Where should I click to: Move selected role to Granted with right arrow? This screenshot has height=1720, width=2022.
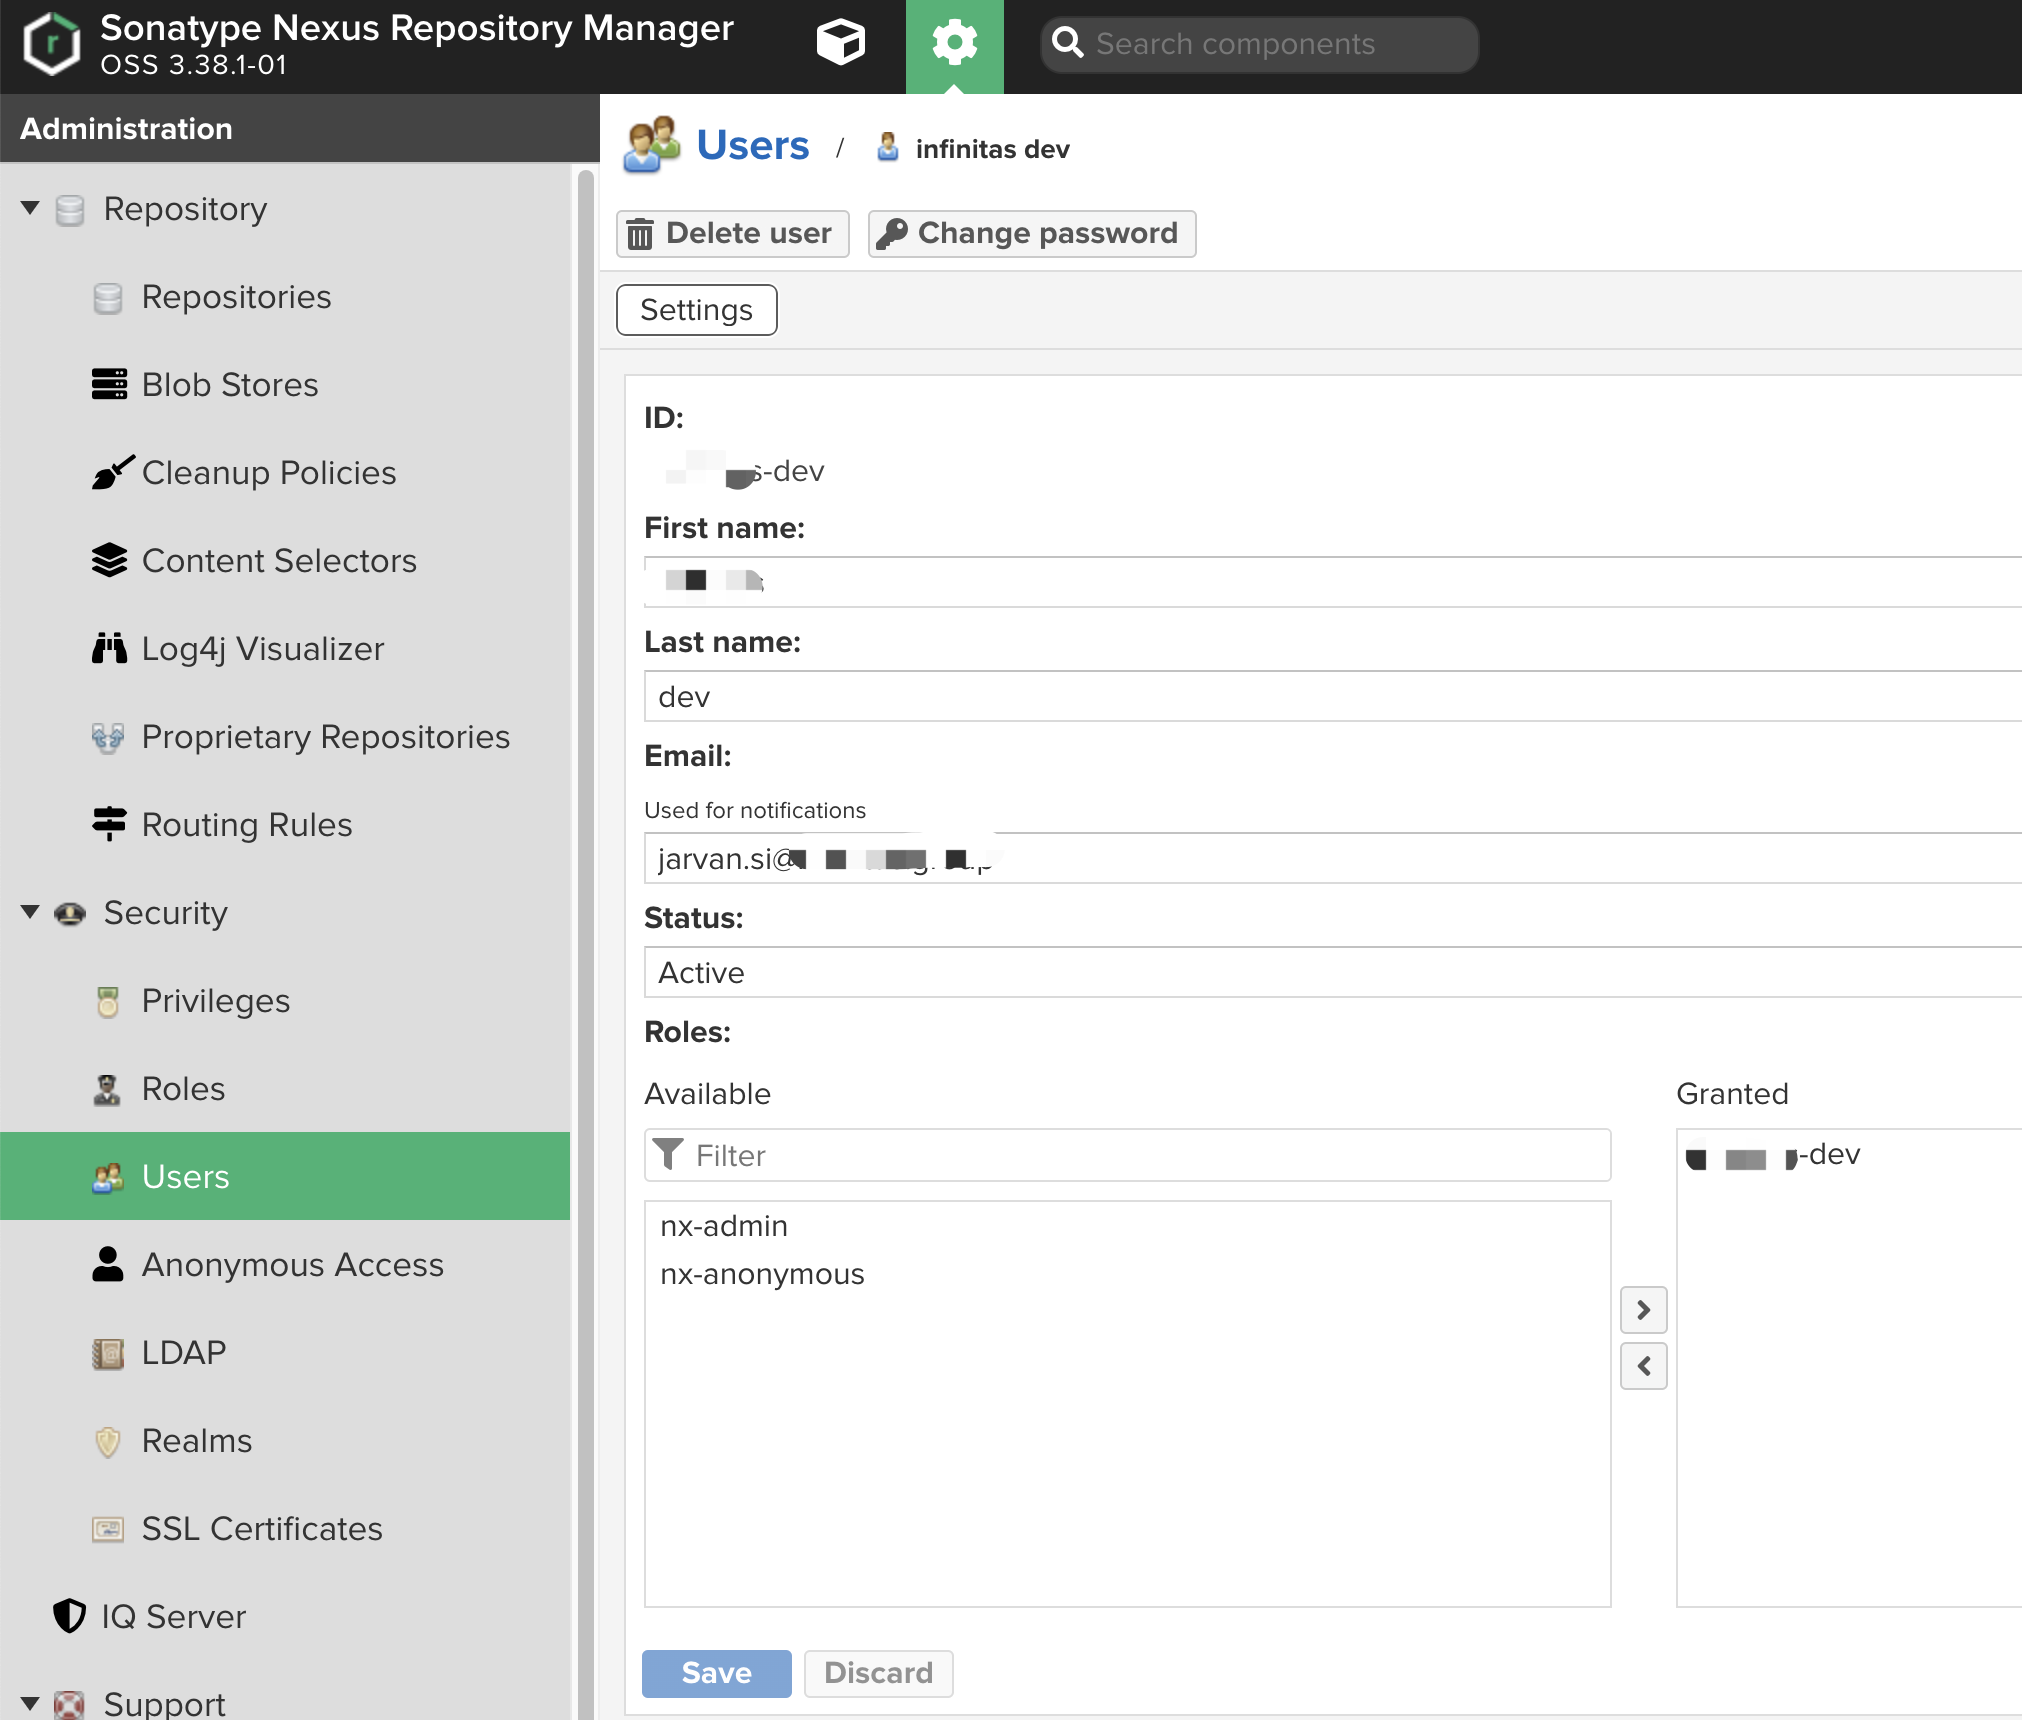coord(1644,1310)
